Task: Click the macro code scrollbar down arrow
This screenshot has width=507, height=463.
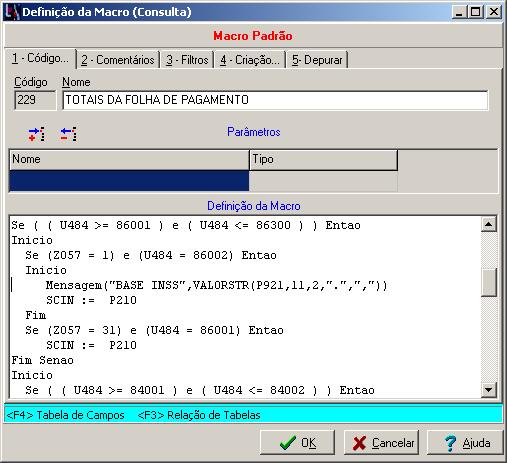Action: click(x=489, y=389)
